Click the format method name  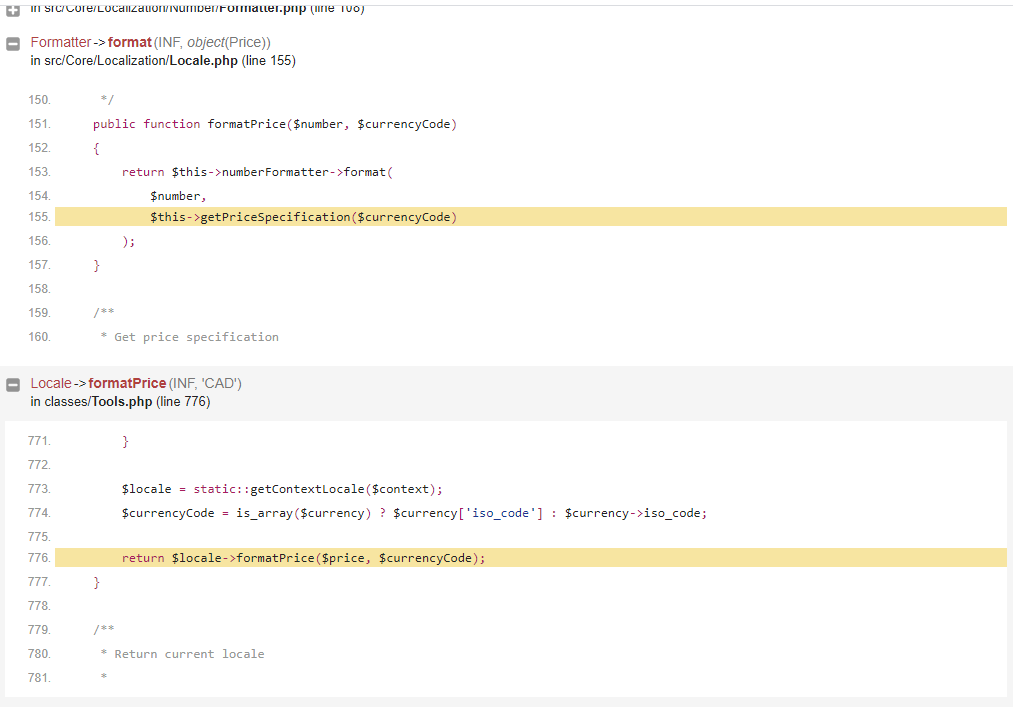pyautogui.click(x=129, y=42)
